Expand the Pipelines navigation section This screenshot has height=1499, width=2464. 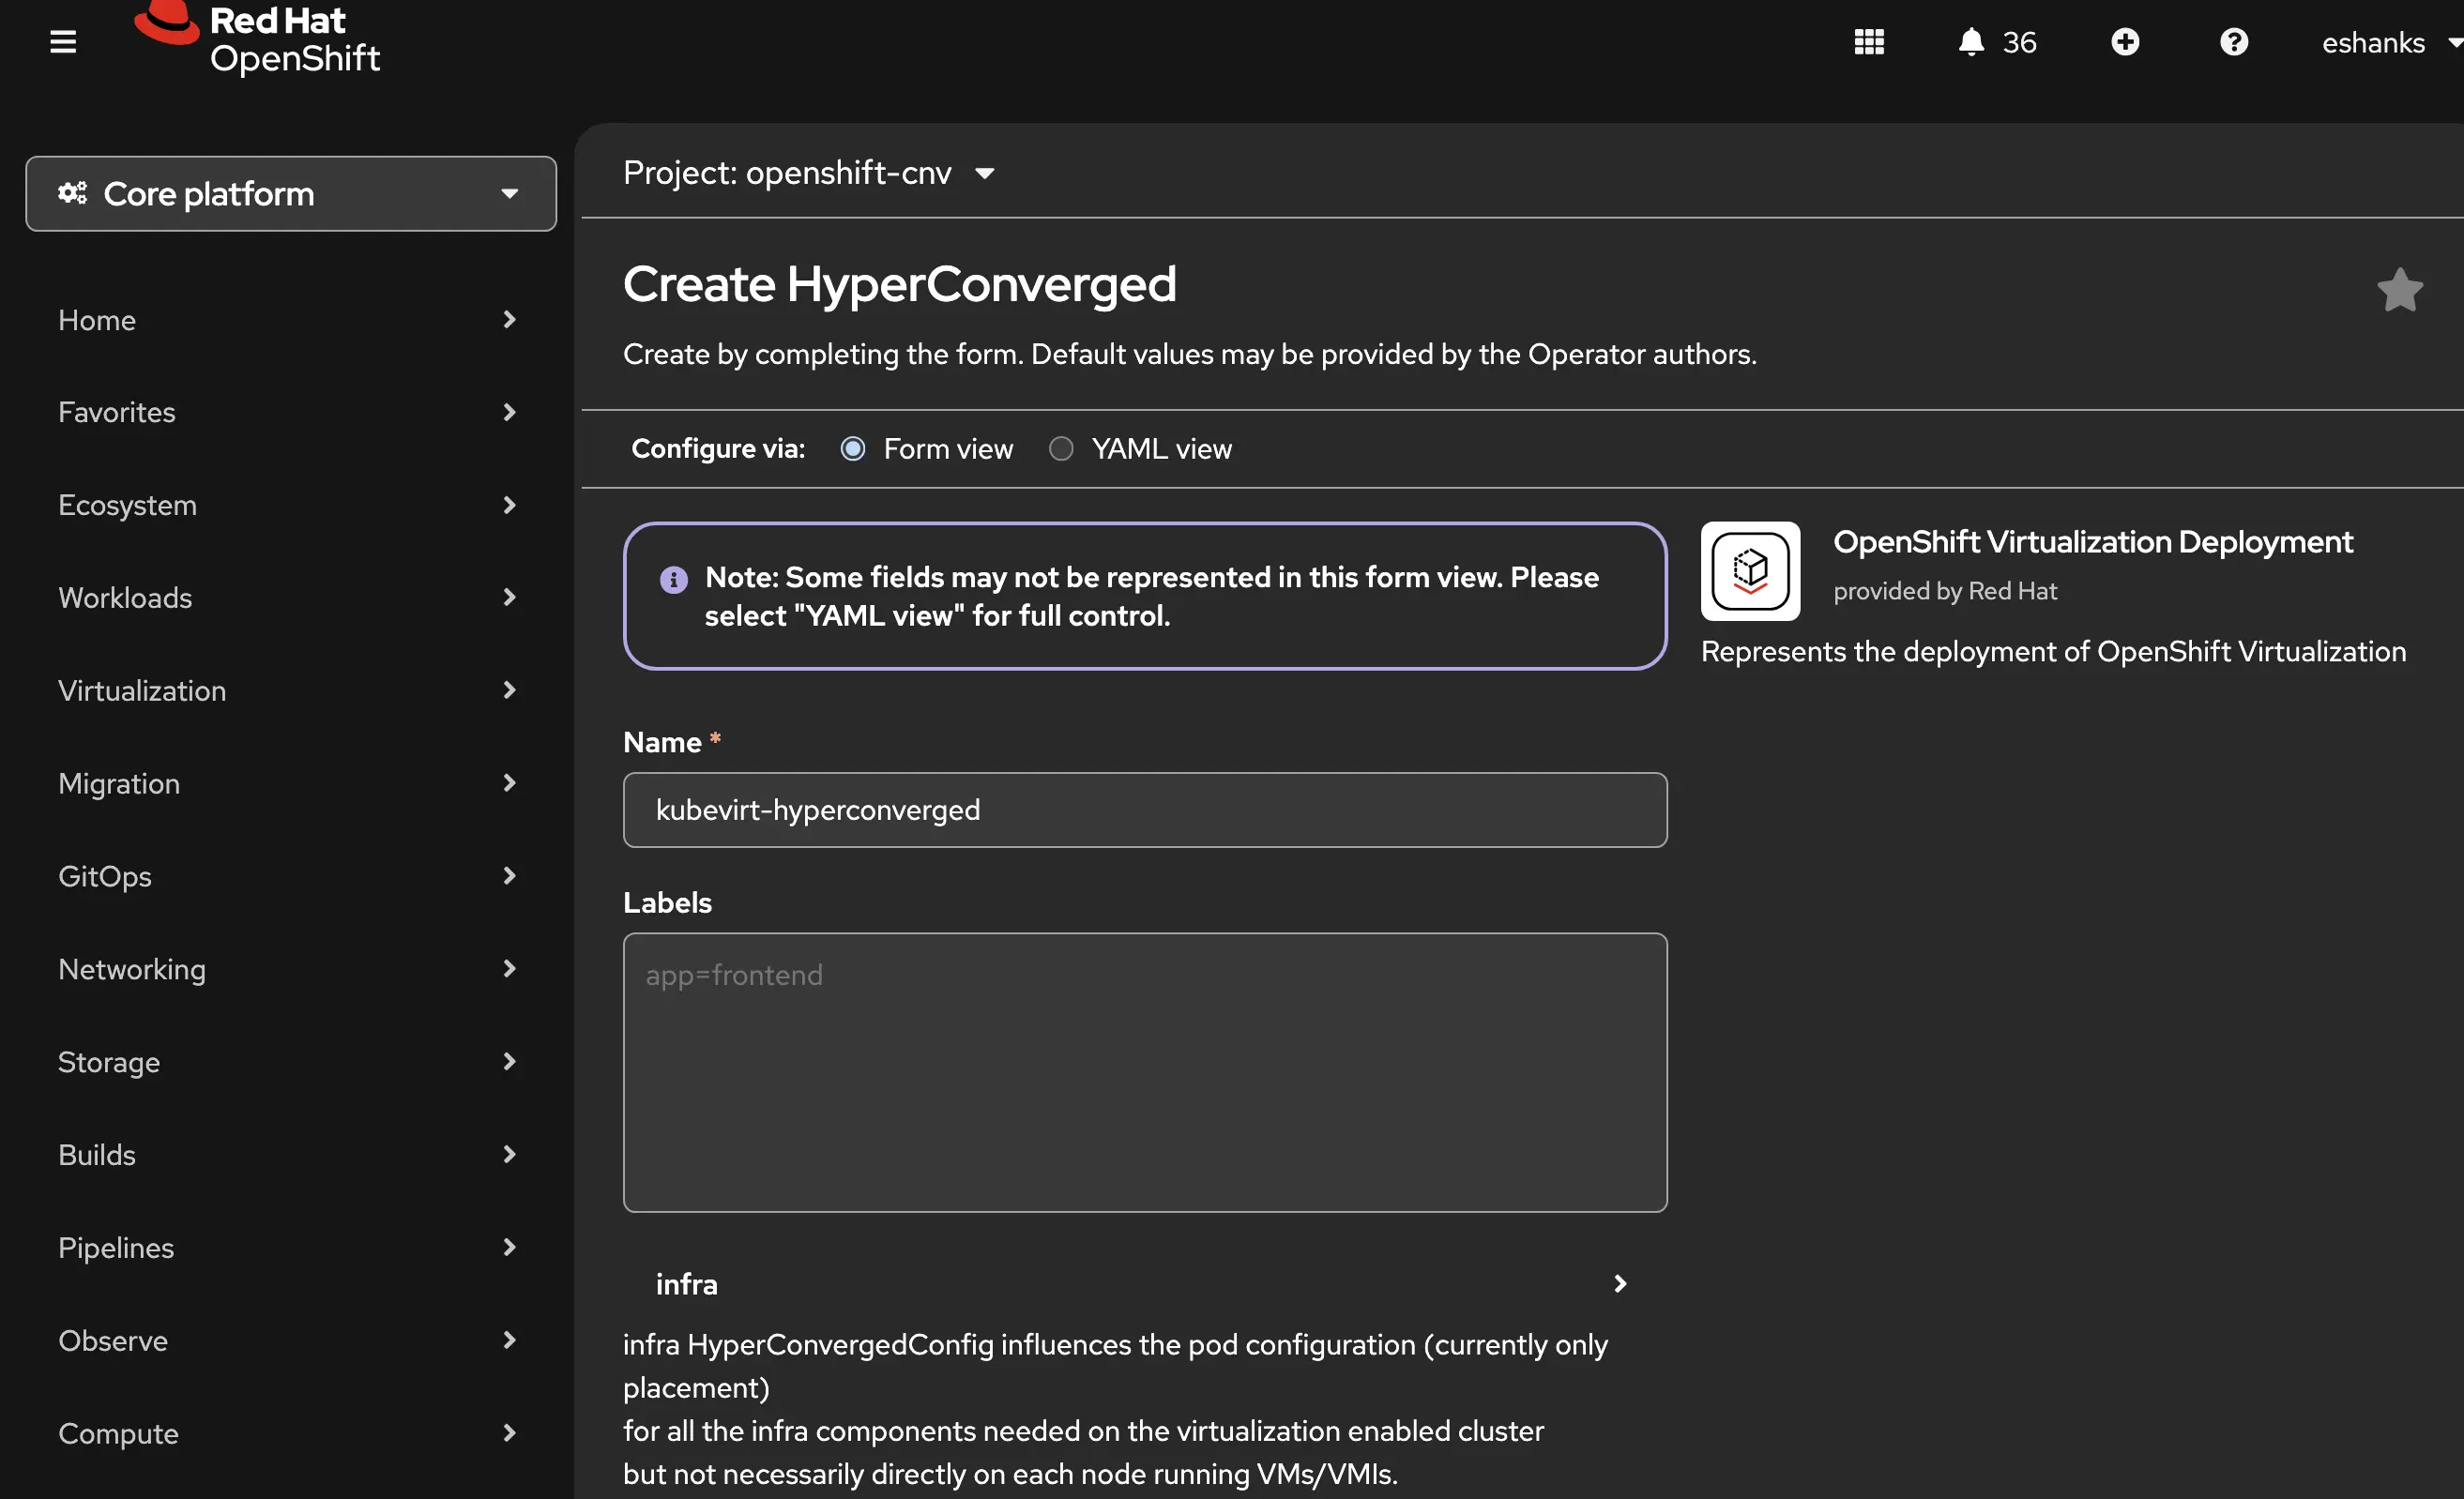(288, 1248)
